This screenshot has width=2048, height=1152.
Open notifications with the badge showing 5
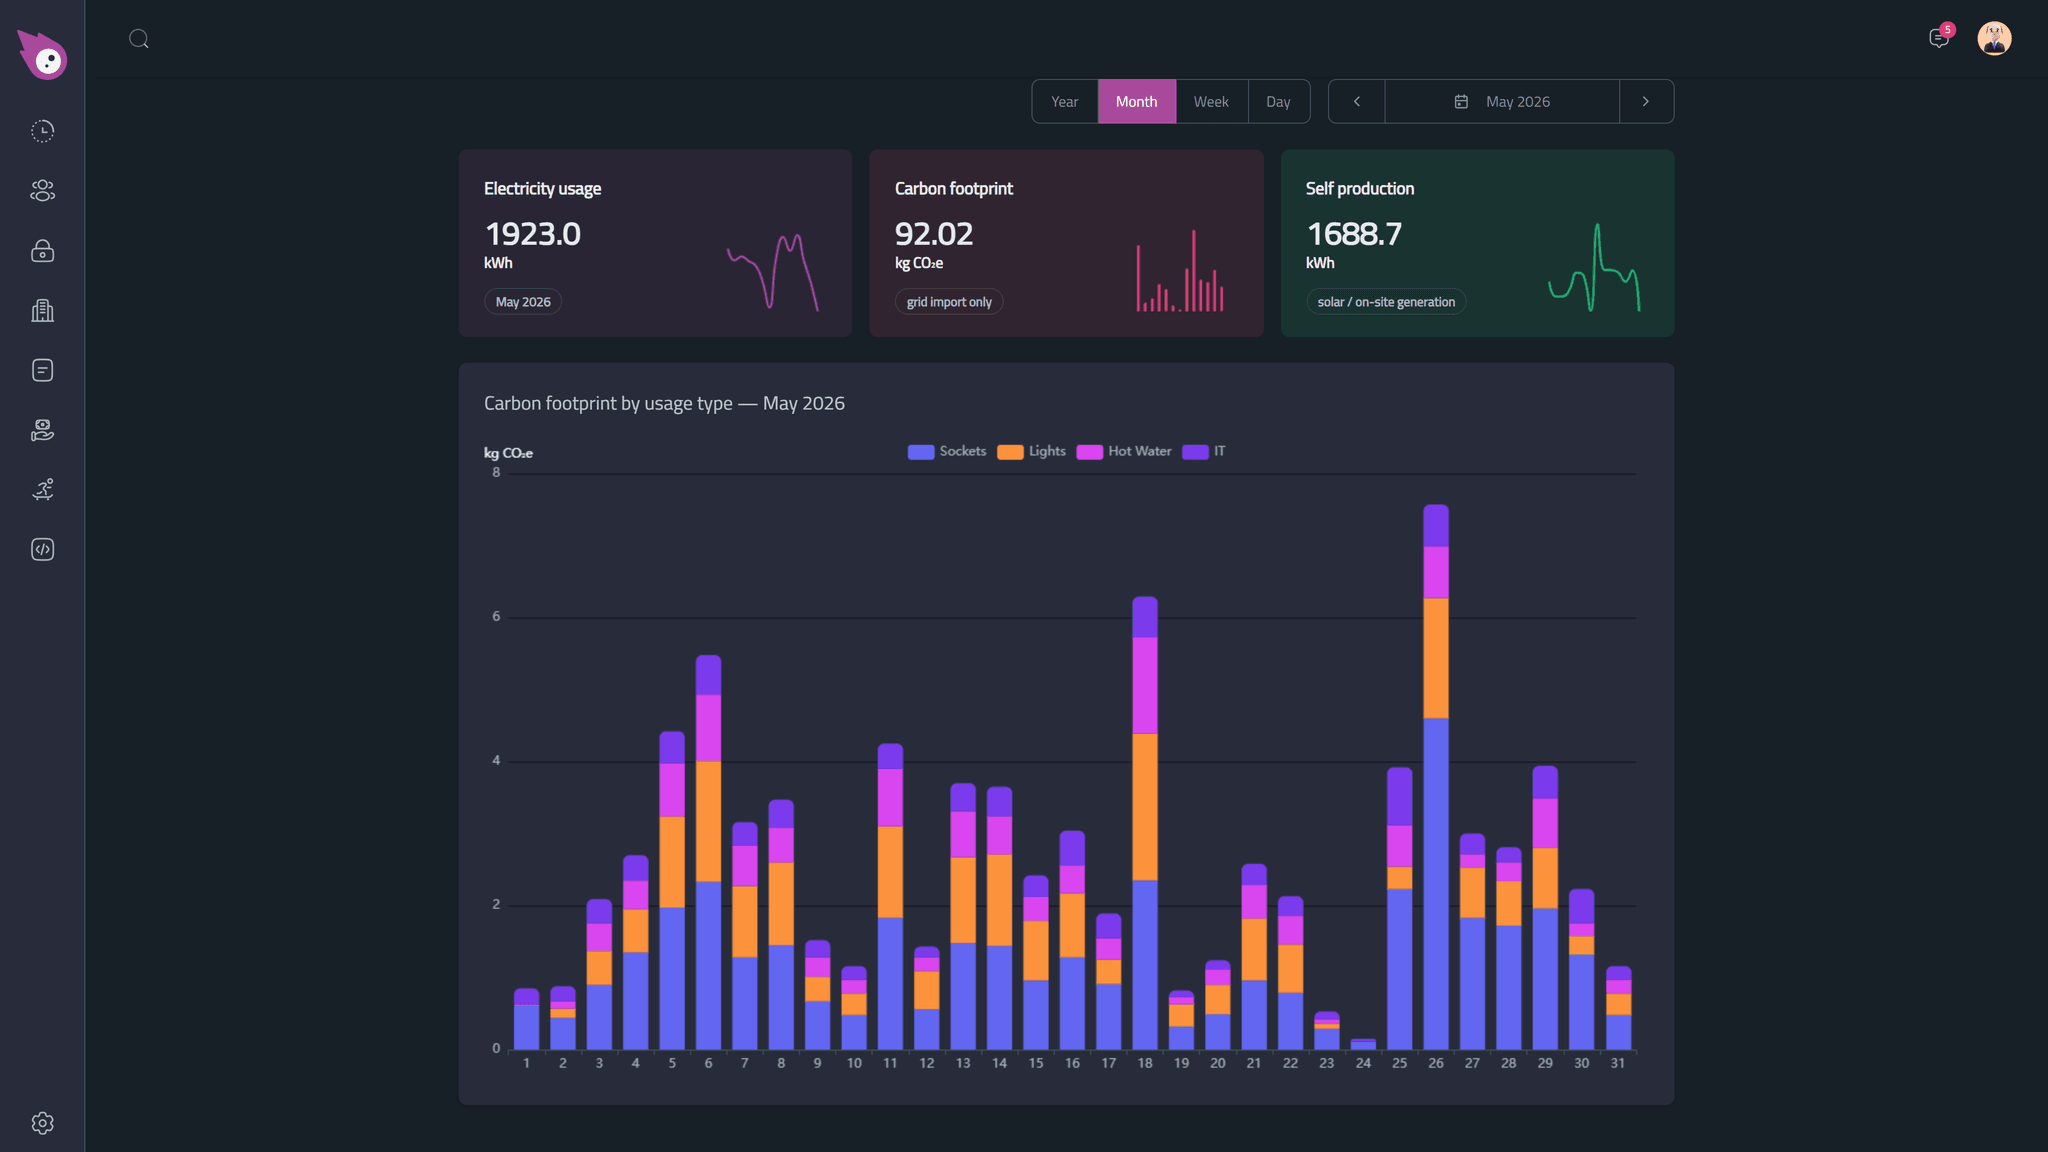(x=1939, y=38)
